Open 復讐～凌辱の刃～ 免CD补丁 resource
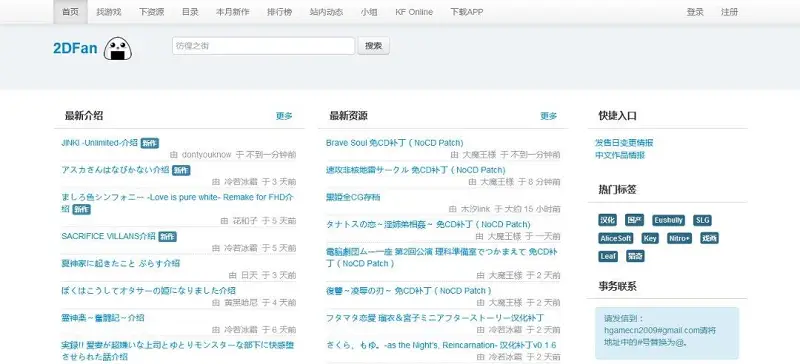The height and width of the screenshot is (364, 800). tap(409, 290)
